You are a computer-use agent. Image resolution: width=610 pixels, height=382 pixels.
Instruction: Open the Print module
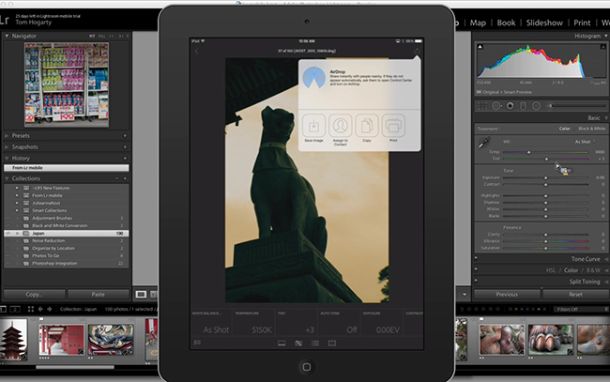[582, 23]
